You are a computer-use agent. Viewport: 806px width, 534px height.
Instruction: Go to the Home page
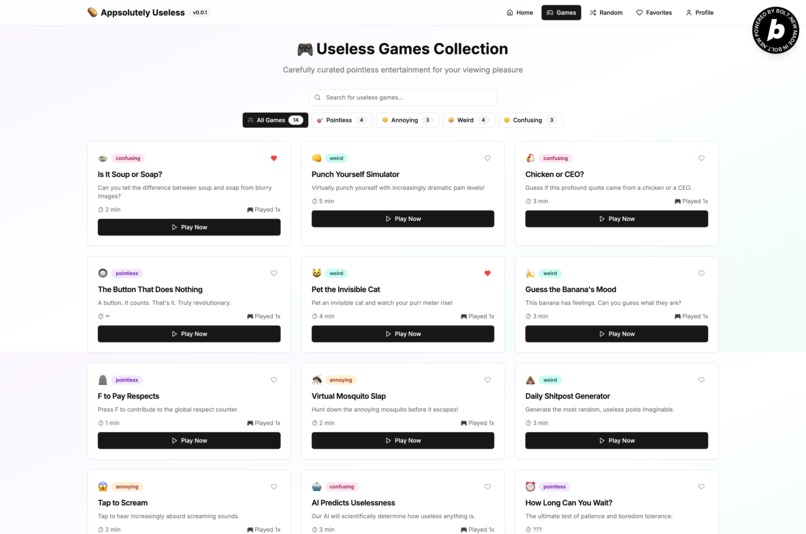coord(520,12)
